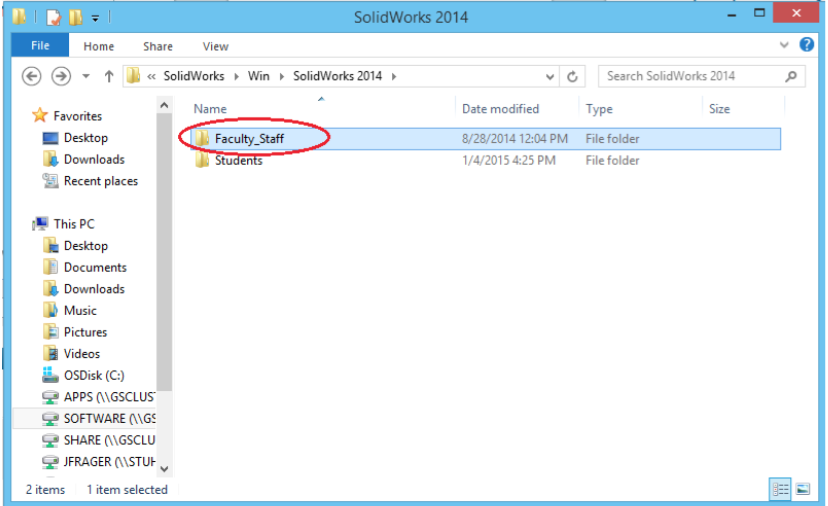Switch to Details view layout icon
Viewport: 828px width, 506px height.
pos(779,489)
